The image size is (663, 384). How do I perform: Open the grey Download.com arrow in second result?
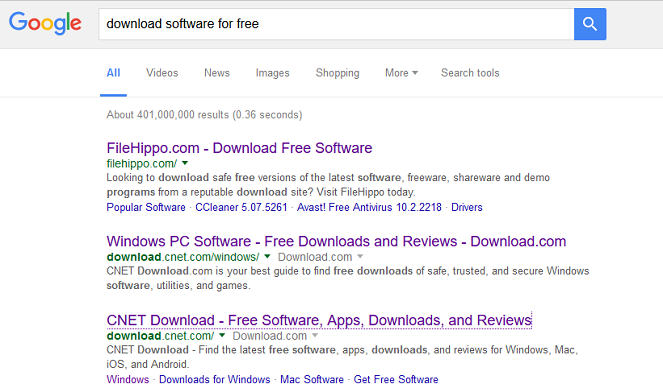click(360, 256)
